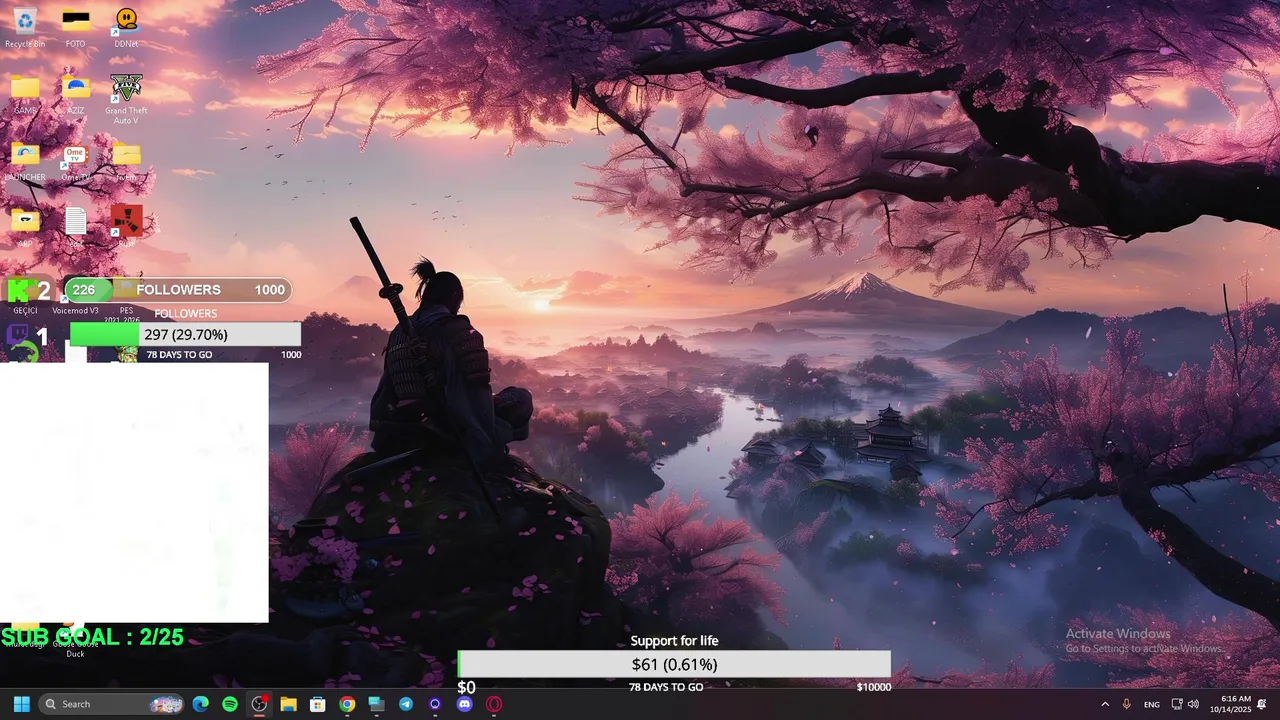The height and width of the screenshot is (720, 1280).
Task: Open Microsoft Edge from taskbar
Action: (200, 704)
